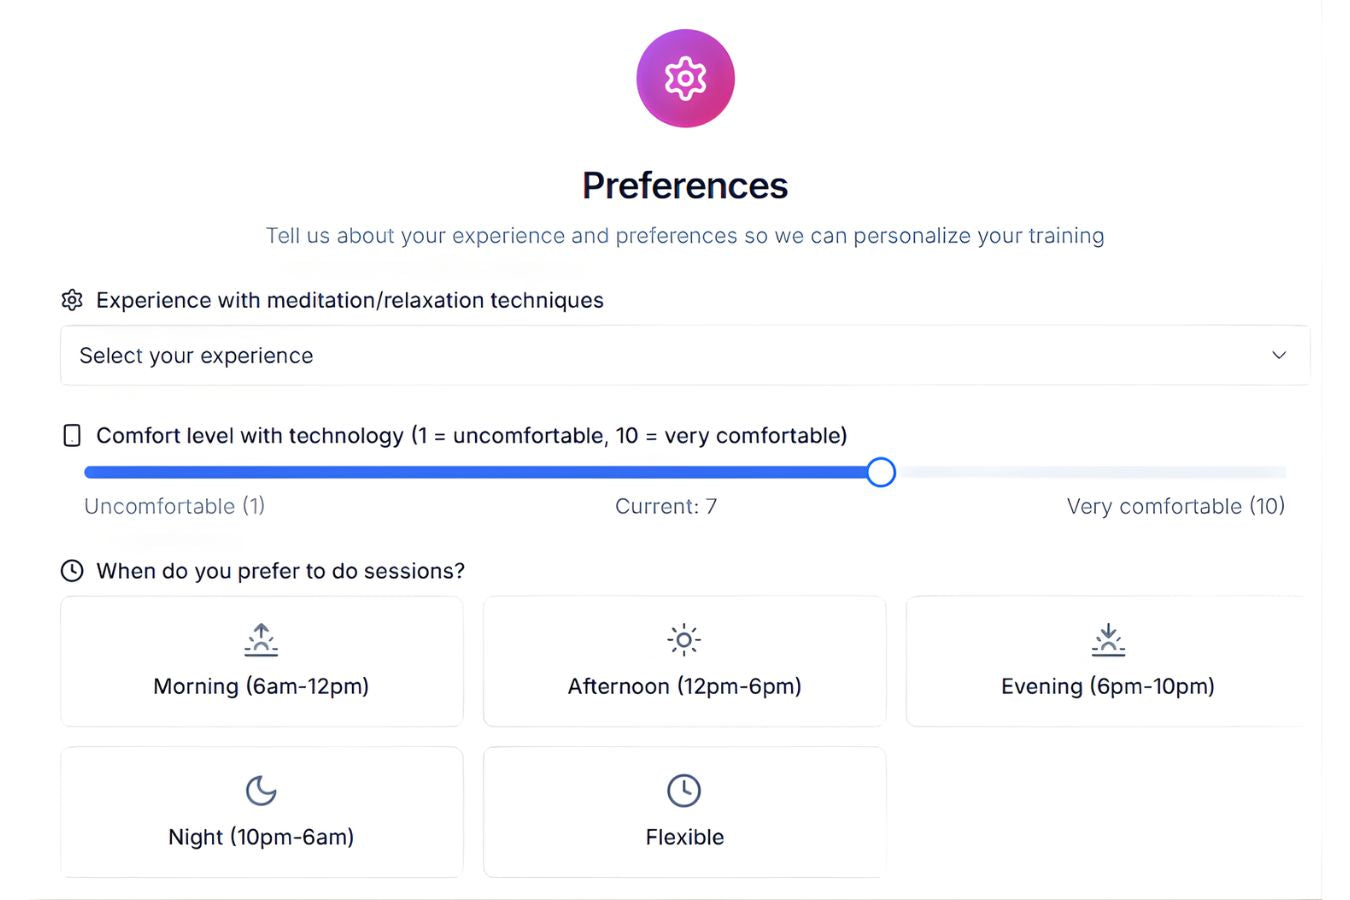The image size is (1350, 900).
Task: Click the sun icon in Afternoon card
Action: pos(684,640)
